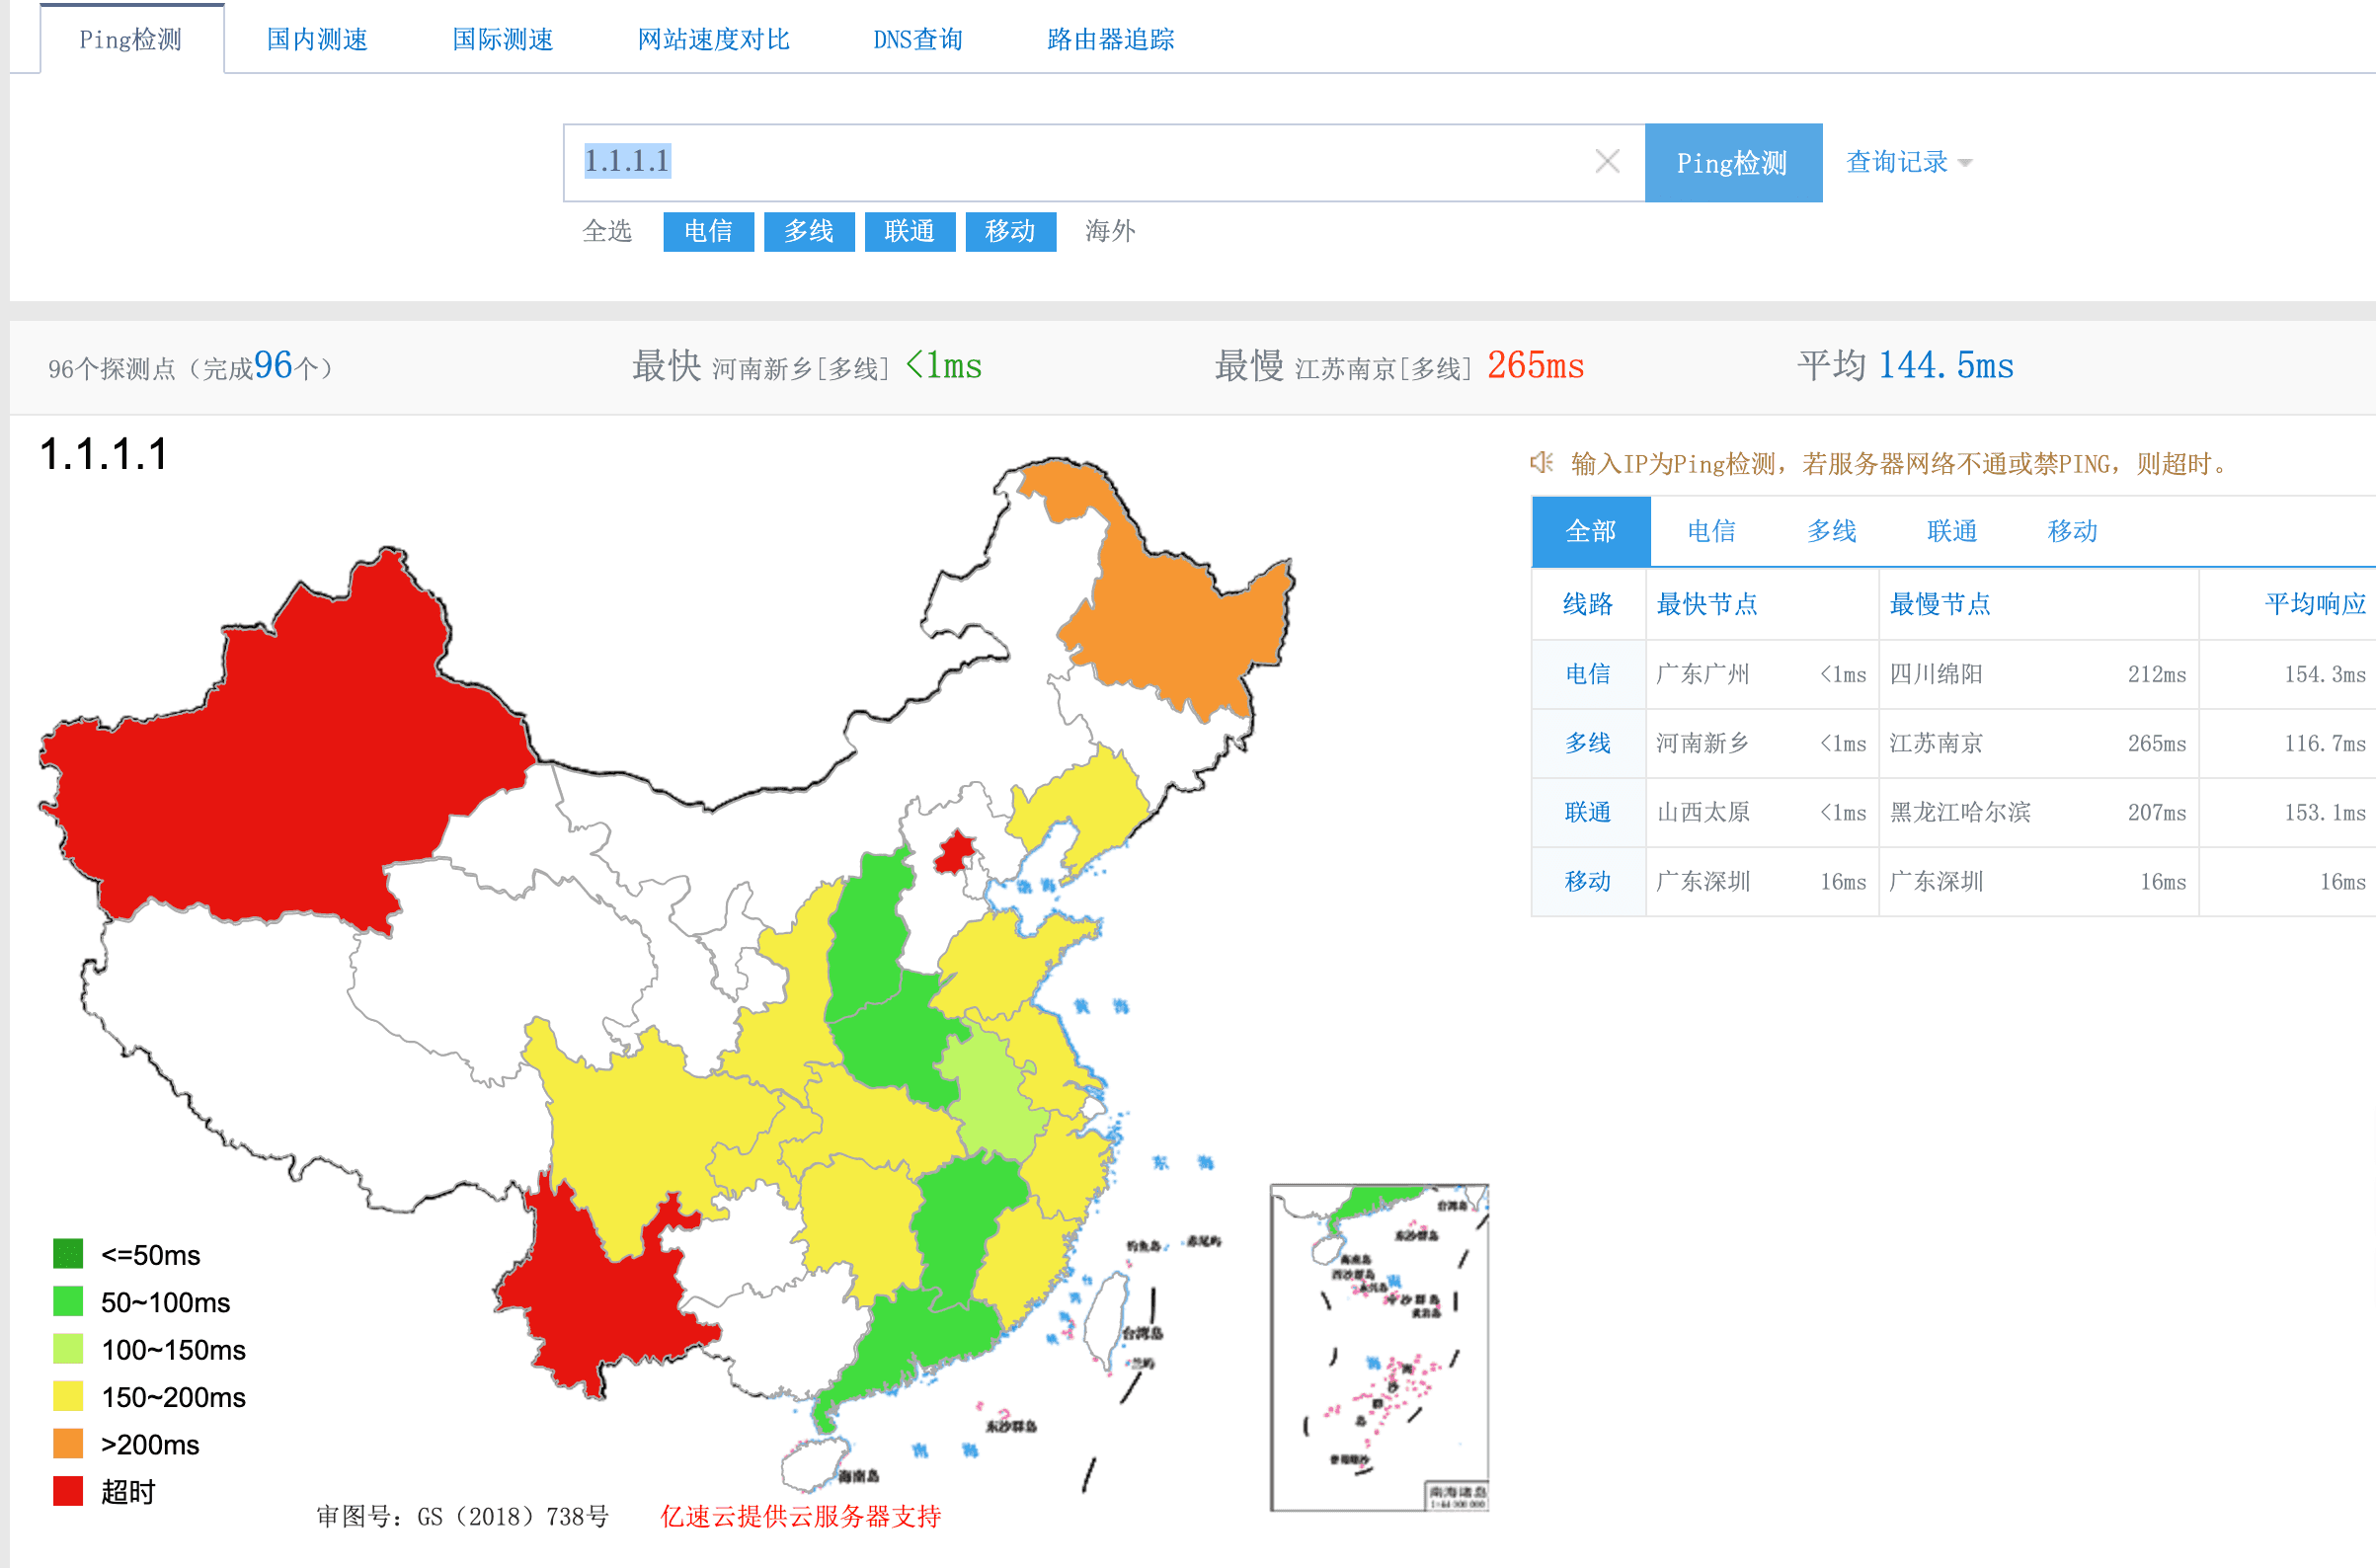Toggle the 全选 option
This screenshot has width=2376, height=1568.
(x=607, y=231)
